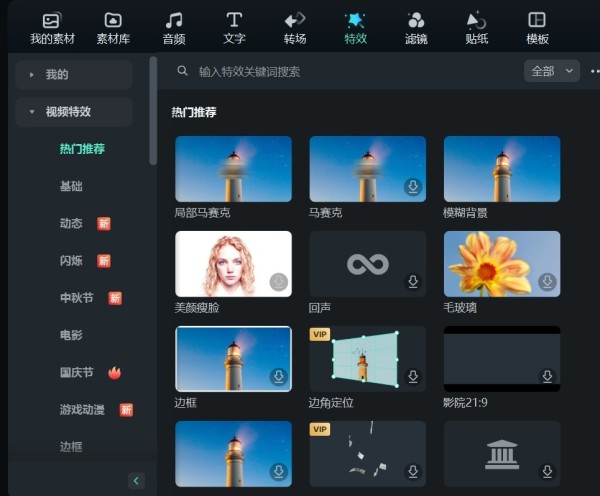Download the 美颜瘦脸 effect
Screen dimensions: 600x496
[x=279, y=282]
